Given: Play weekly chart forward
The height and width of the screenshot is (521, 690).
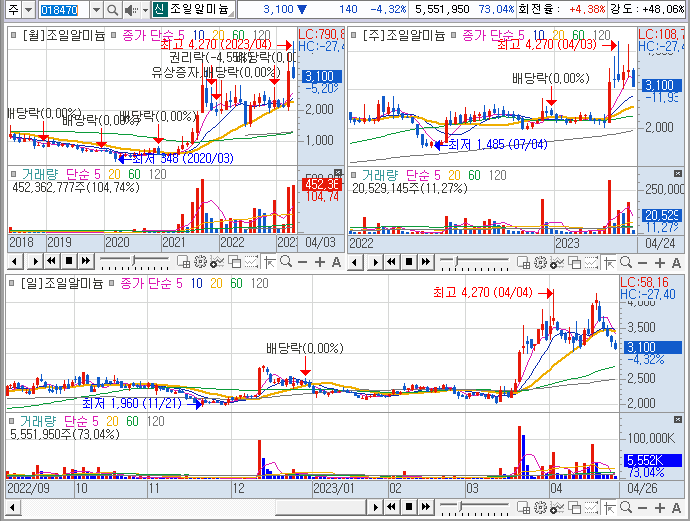Looking at the screenshot, I should click(375, 262).
